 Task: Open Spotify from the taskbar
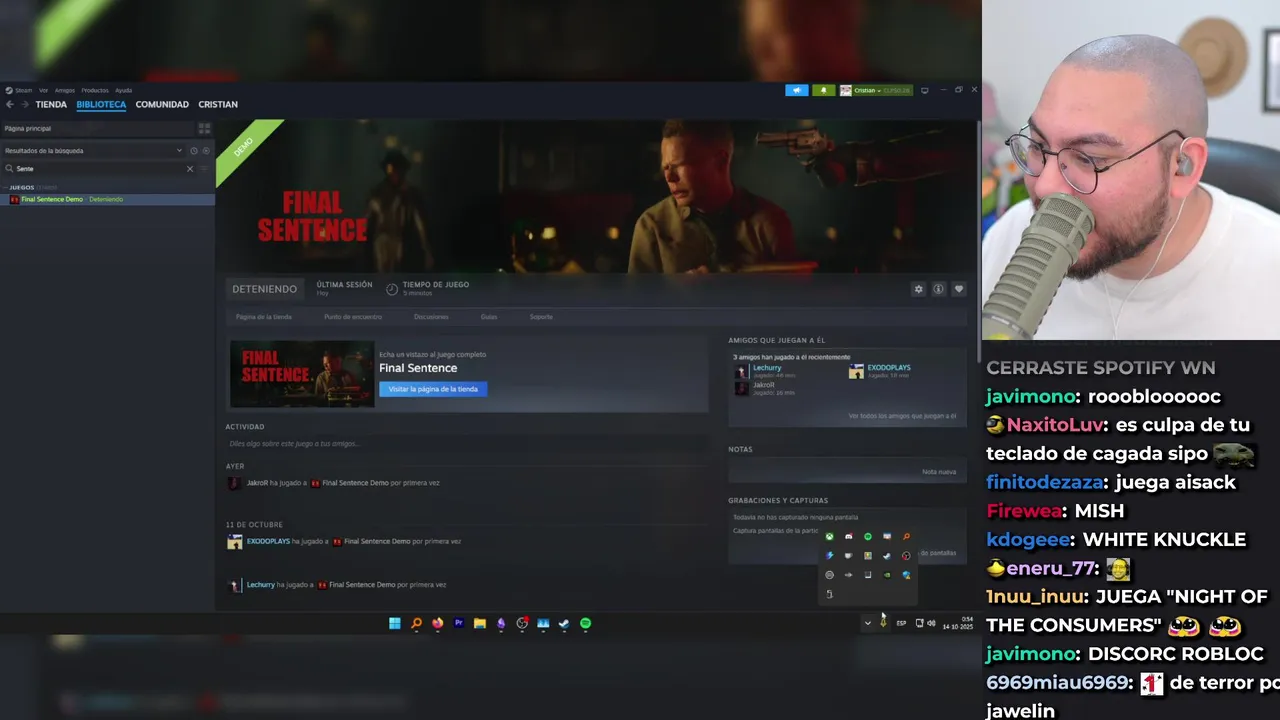(585, 623)
